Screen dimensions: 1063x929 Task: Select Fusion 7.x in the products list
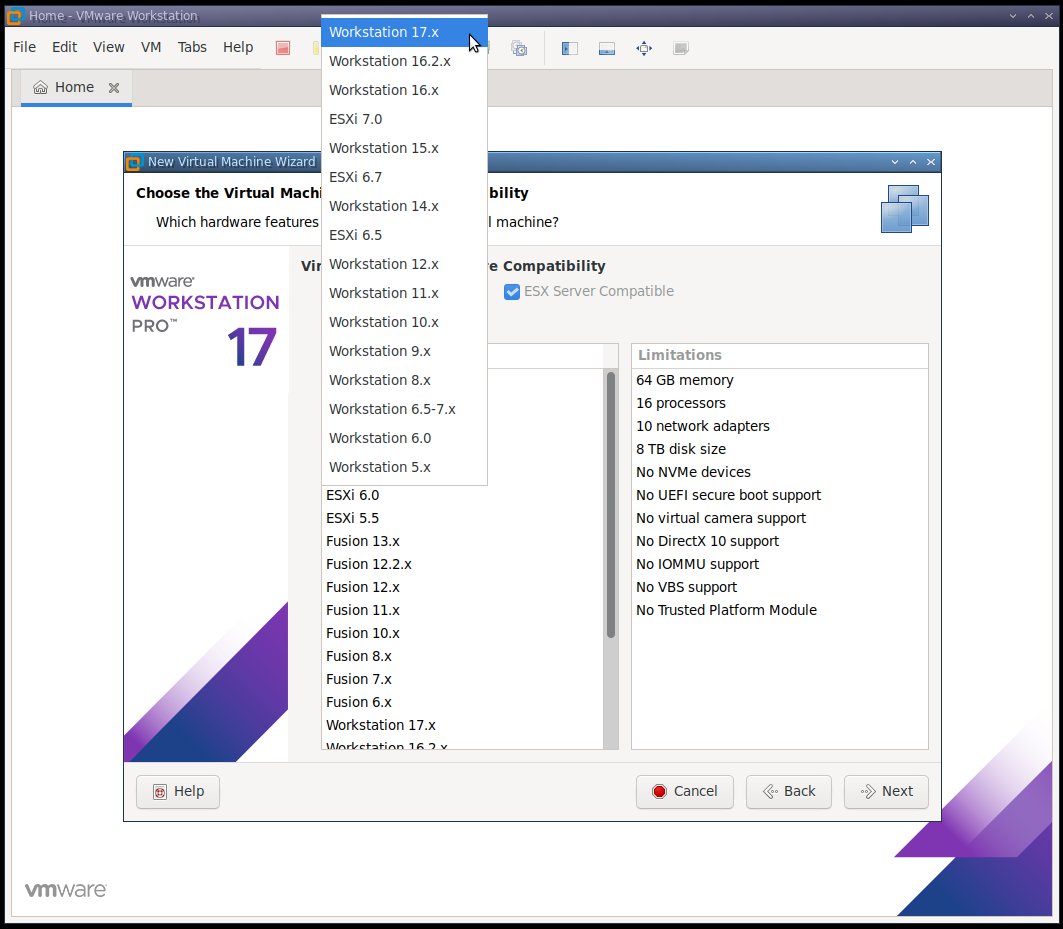(x=462, y=680)
